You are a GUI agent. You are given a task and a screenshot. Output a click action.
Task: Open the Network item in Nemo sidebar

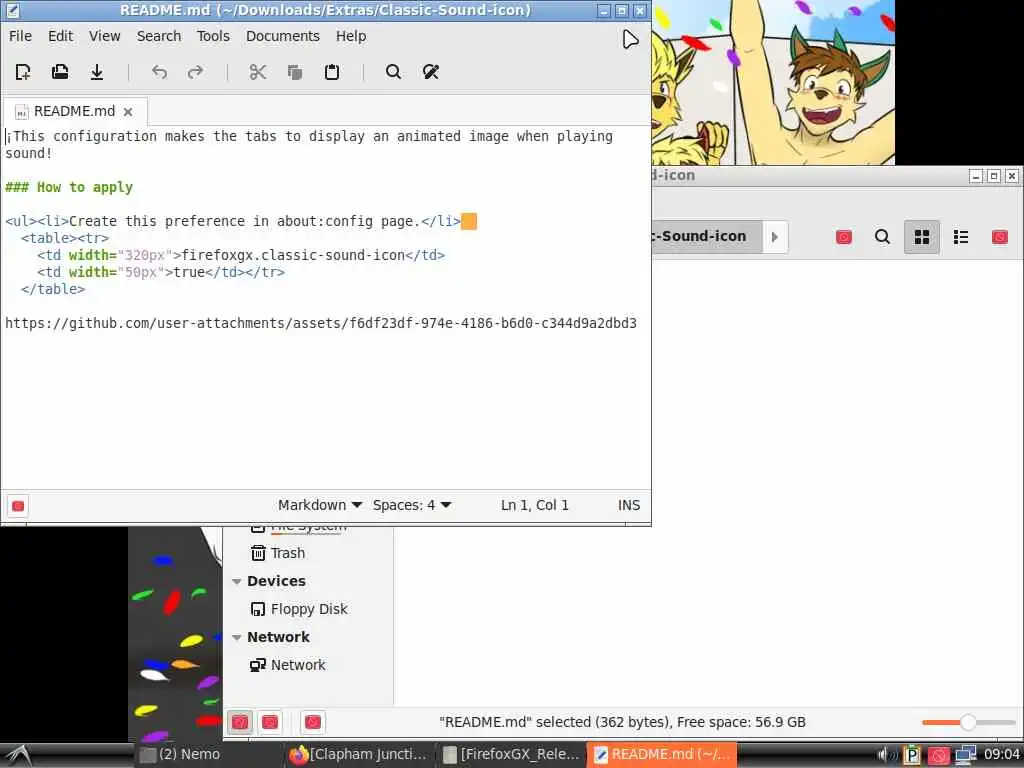[x=287, y=665]
